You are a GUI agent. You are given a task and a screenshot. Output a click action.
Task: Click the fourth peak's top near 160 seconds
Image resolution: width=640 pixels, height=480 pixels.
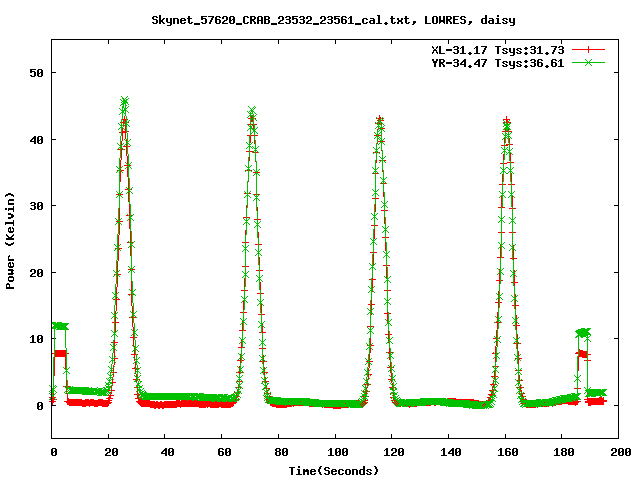pyautogui.click(x=507, y=121)
